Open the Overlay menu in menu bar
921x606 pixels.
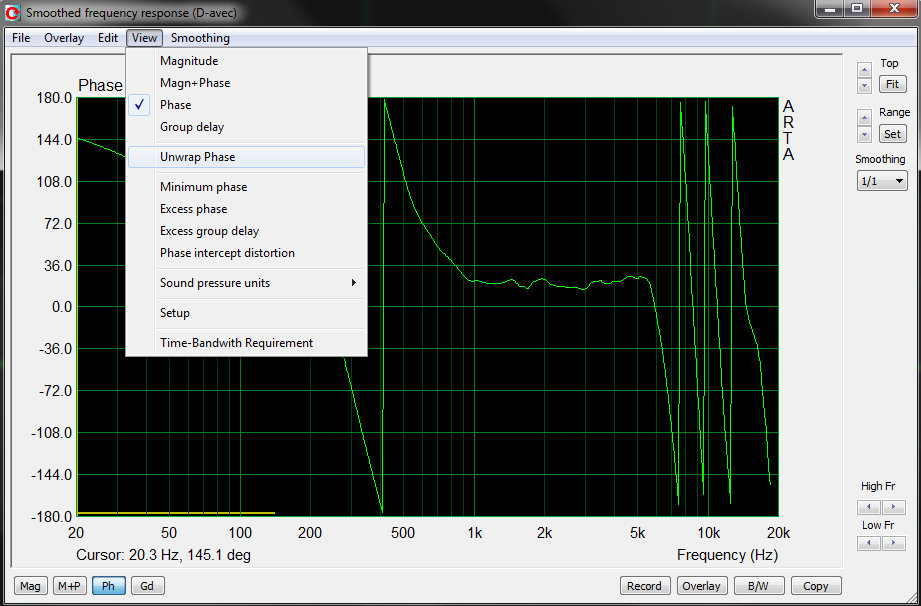(x=64, y=38)
